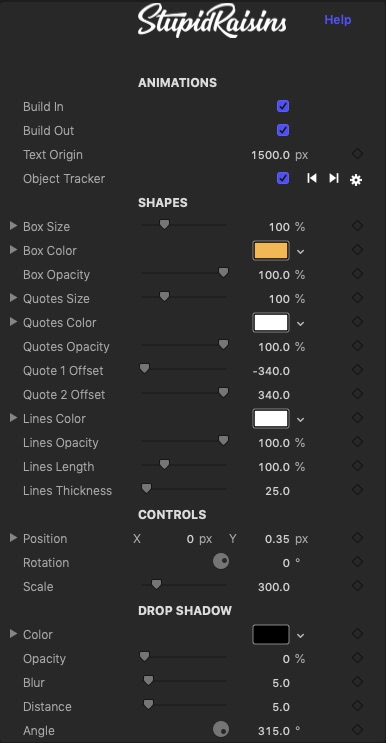This screenshot has width=386, height=743.
Task: Click the drop shadow Angle dial
Action: point(221,729)
